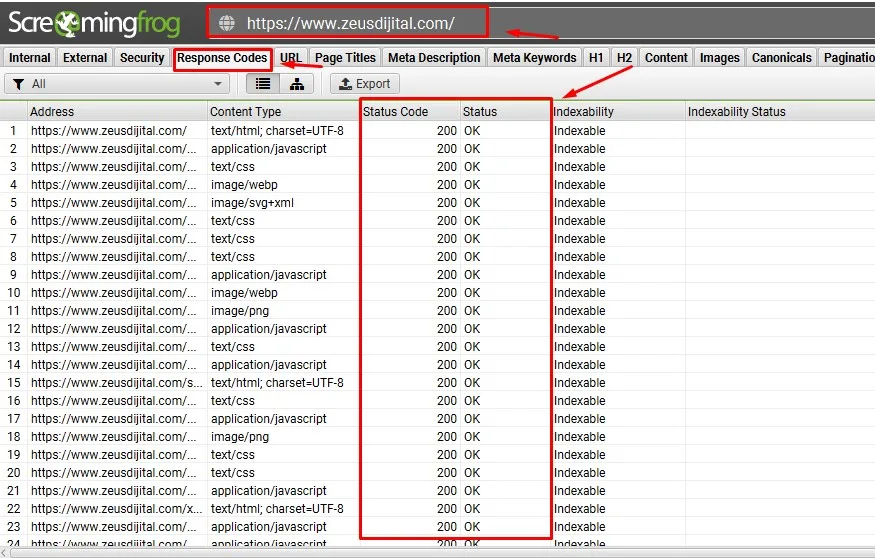Sort by Indexability Status column header
The height and width of the screenshot is (558, 875).
(x=780, y=112)
